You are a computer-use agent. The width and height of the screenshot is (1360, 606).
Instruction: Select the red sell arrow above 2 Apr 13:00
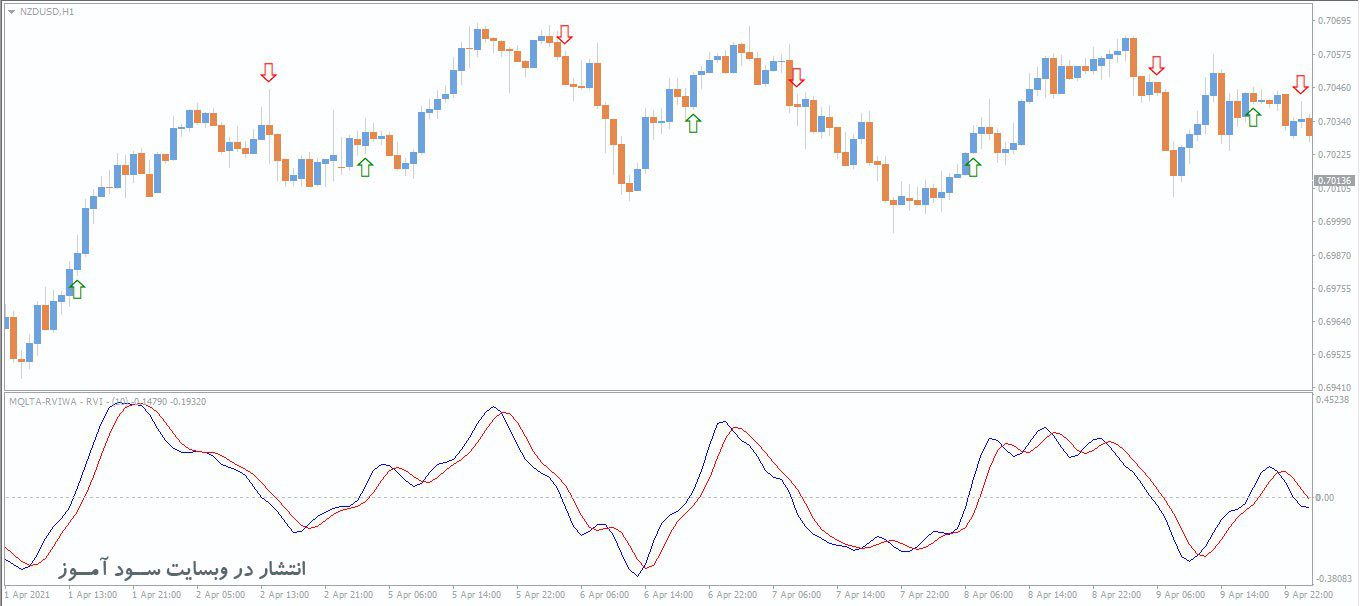click(268, 72)
